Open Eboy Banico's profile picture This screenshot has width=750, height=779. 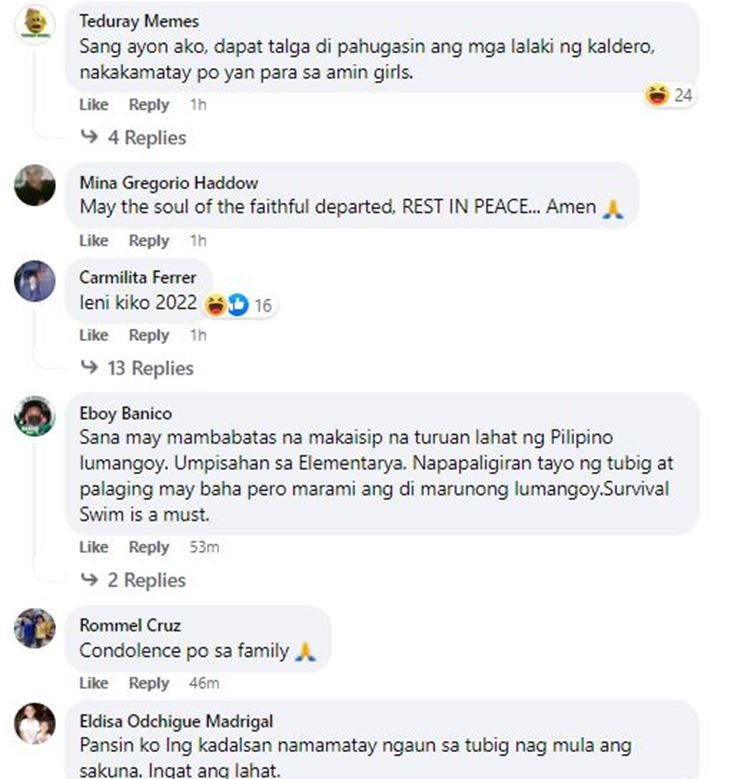tap(35, 416)
